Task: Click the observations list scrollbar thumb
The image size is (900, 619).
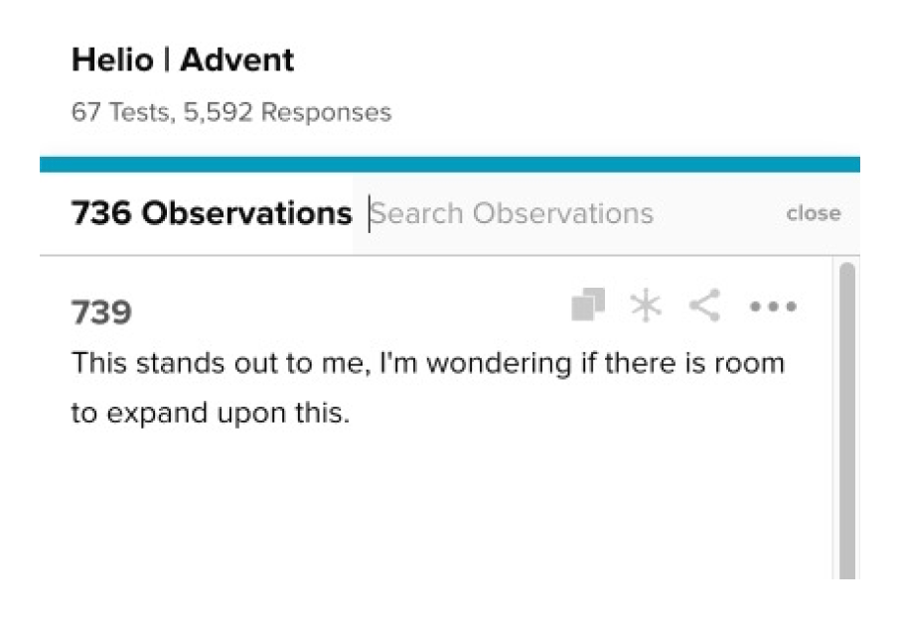Action: tap(847, 420)
